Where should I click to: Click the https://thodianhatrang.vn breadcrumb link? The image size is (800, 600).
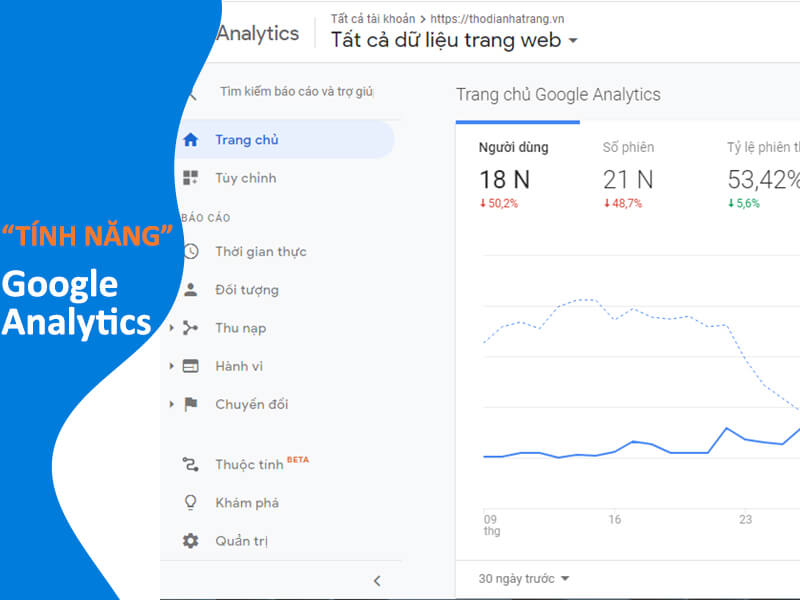pos(497,19)
